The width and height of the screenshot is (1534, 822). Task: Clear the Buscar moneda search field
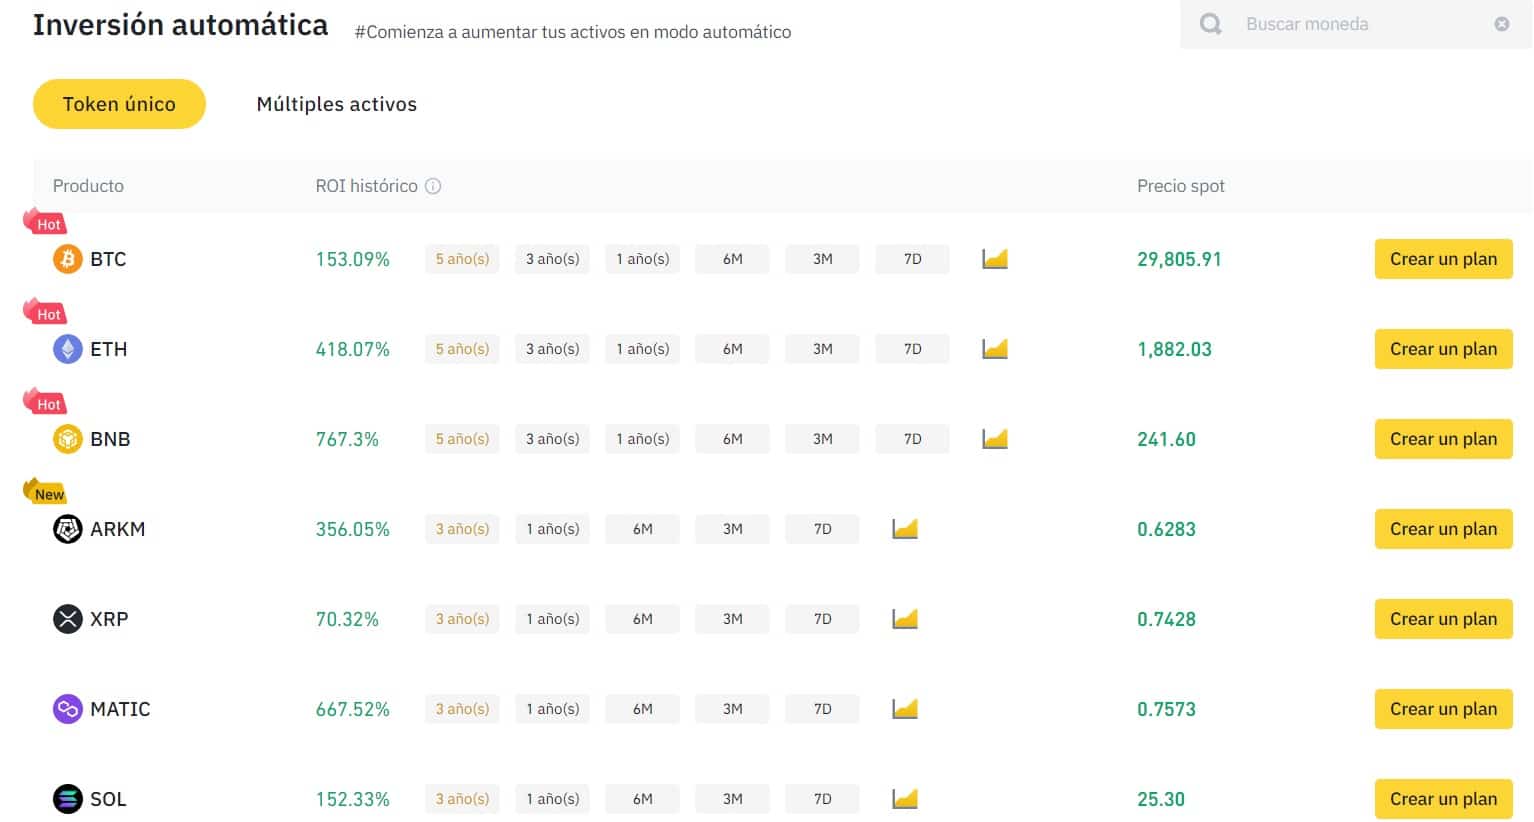pos(1502,24)
